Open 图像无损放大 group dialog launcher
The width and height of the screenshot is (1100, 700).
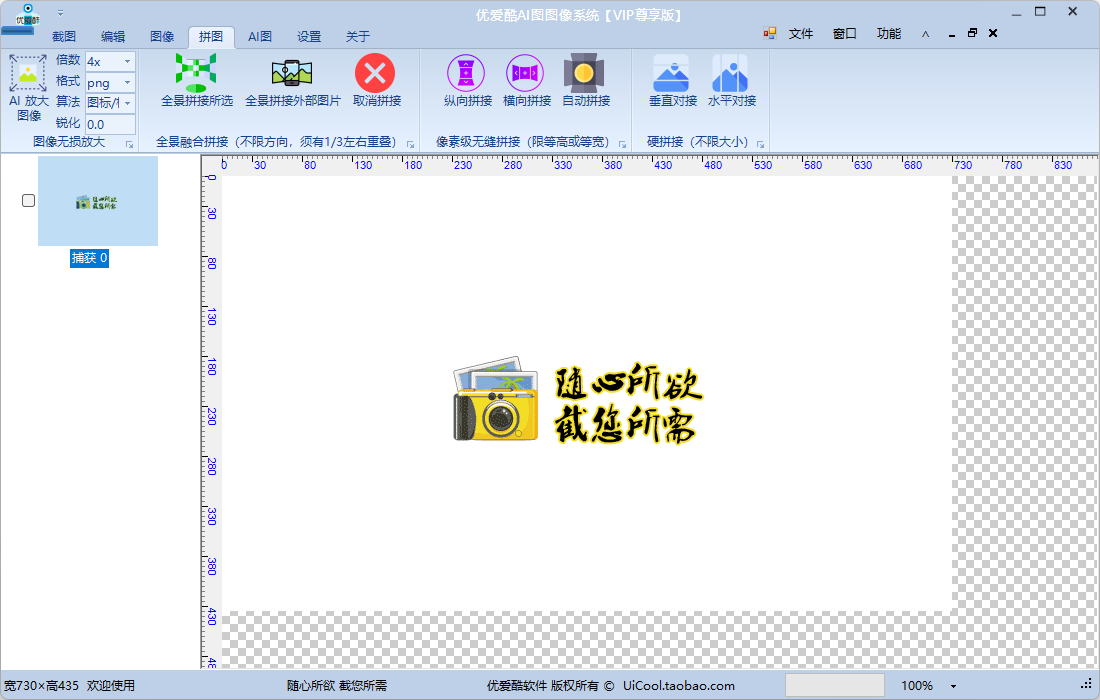130,144
